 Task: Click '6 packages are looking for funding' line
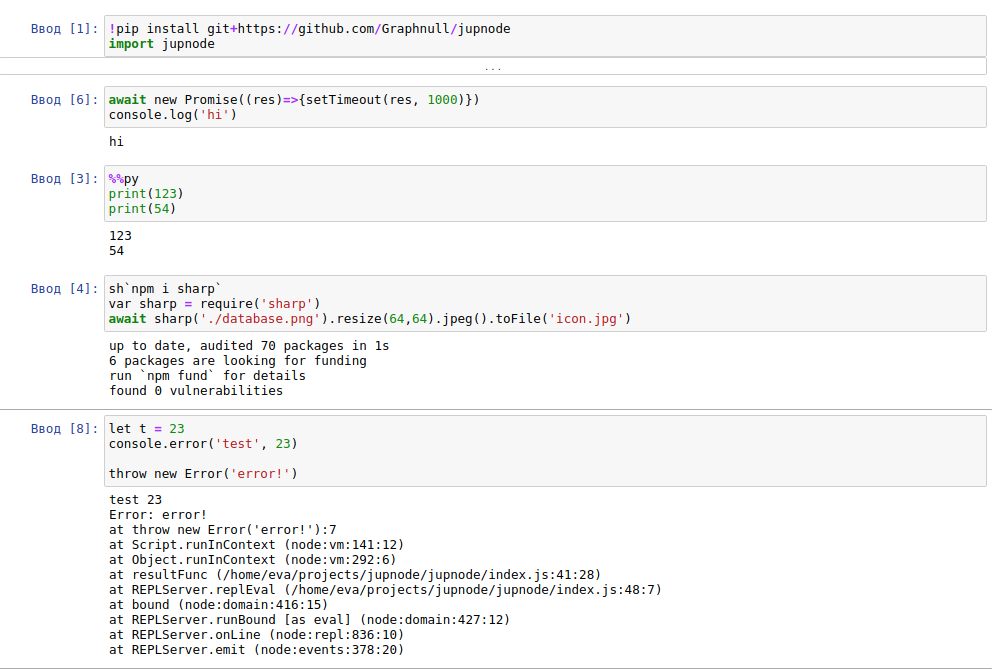click(238, 361)
